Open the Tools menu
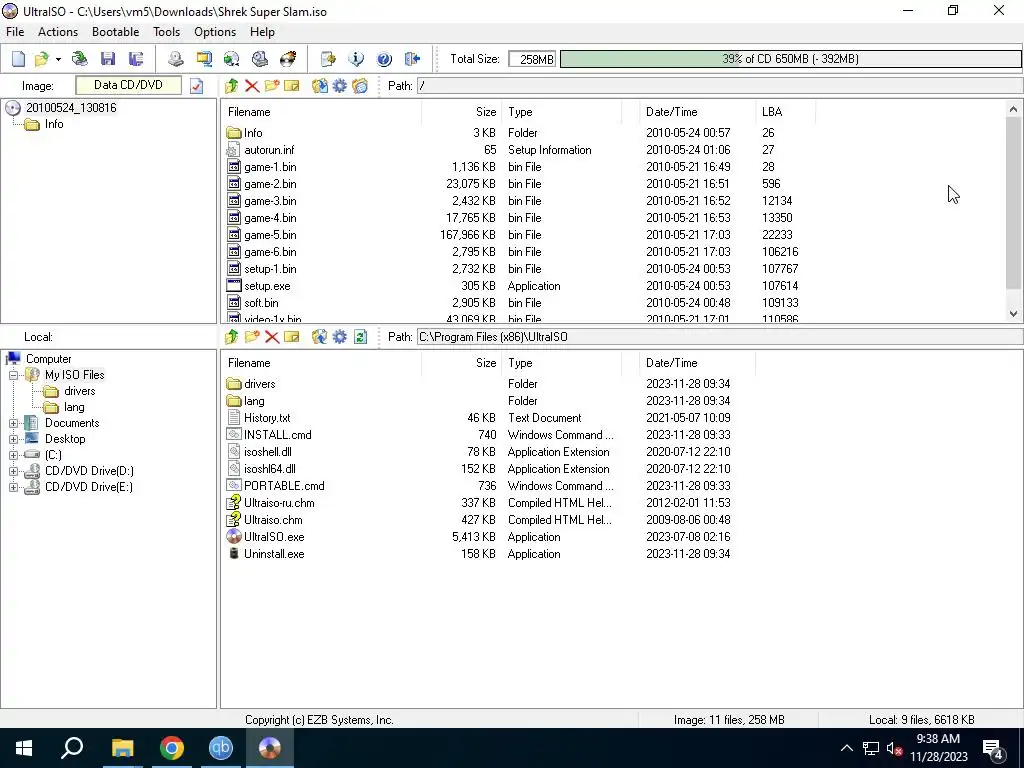This screenshot has width=1024, height=768. click(x=167, y=32)
